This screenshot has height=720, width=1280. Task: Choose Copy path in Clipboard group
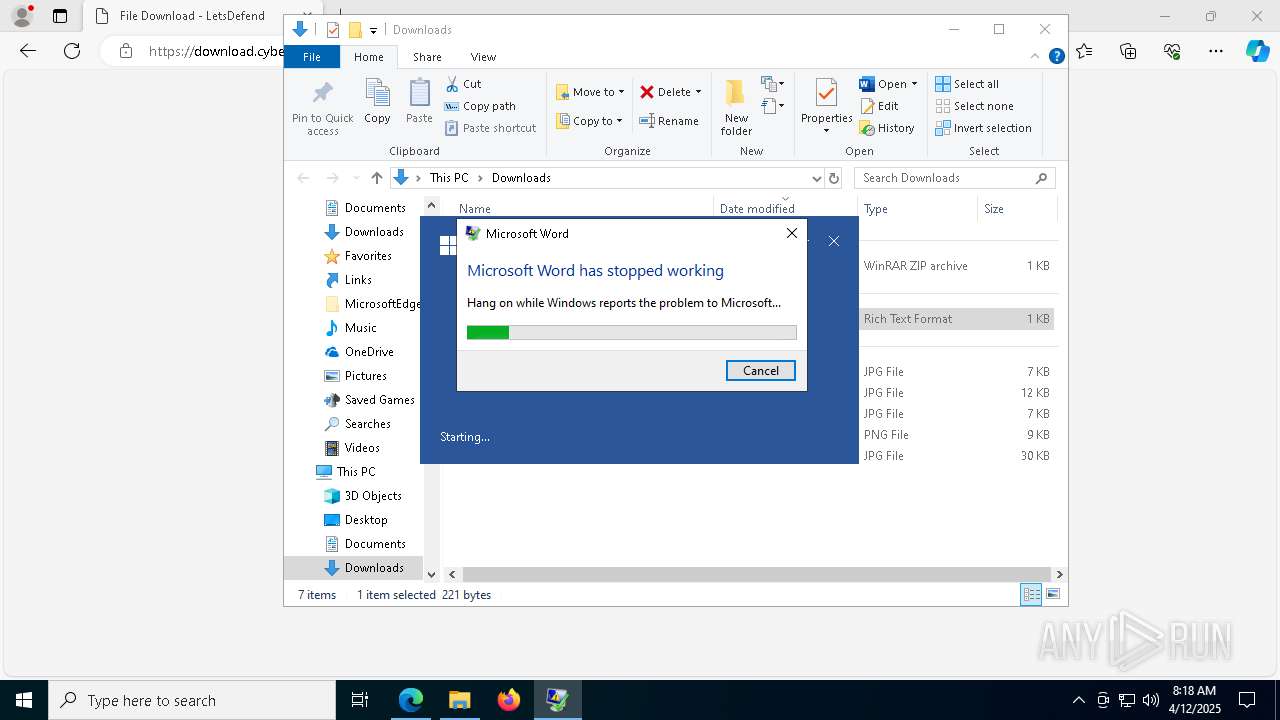(x=480, y=106)
